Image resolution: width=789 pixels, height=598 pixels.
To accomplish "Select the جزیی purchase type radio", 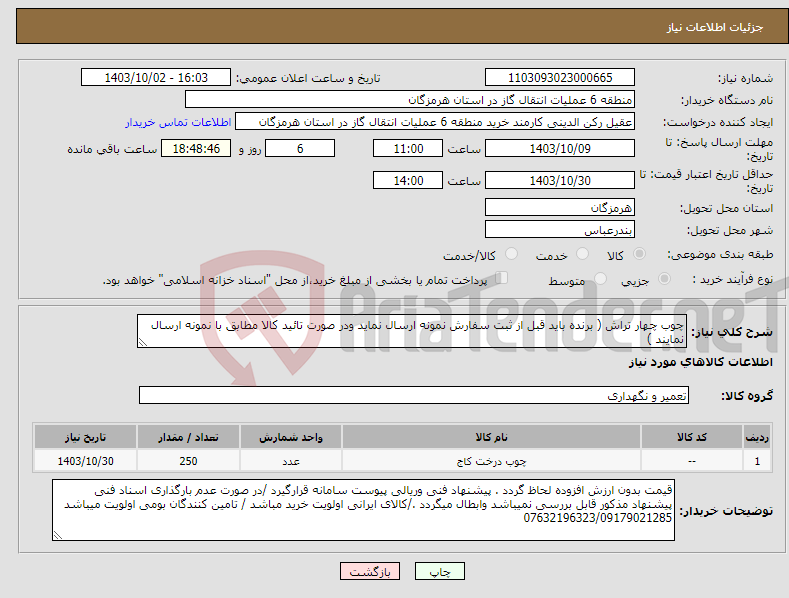I will (x=664, y=279).
